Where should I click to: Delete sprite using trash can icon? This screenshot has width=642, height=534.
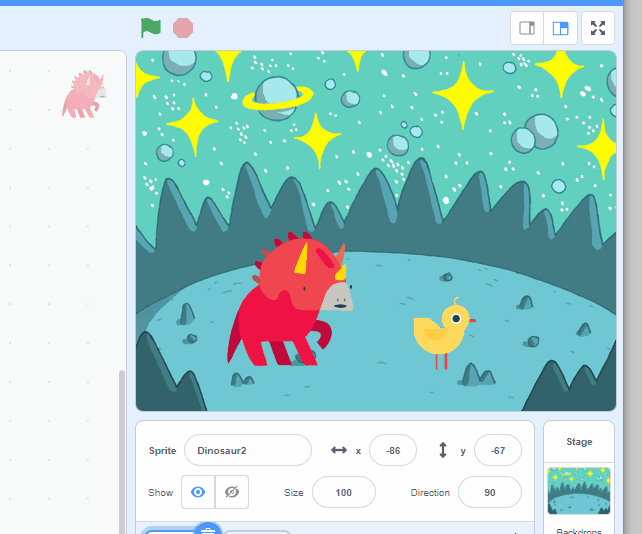coord(208,529)
